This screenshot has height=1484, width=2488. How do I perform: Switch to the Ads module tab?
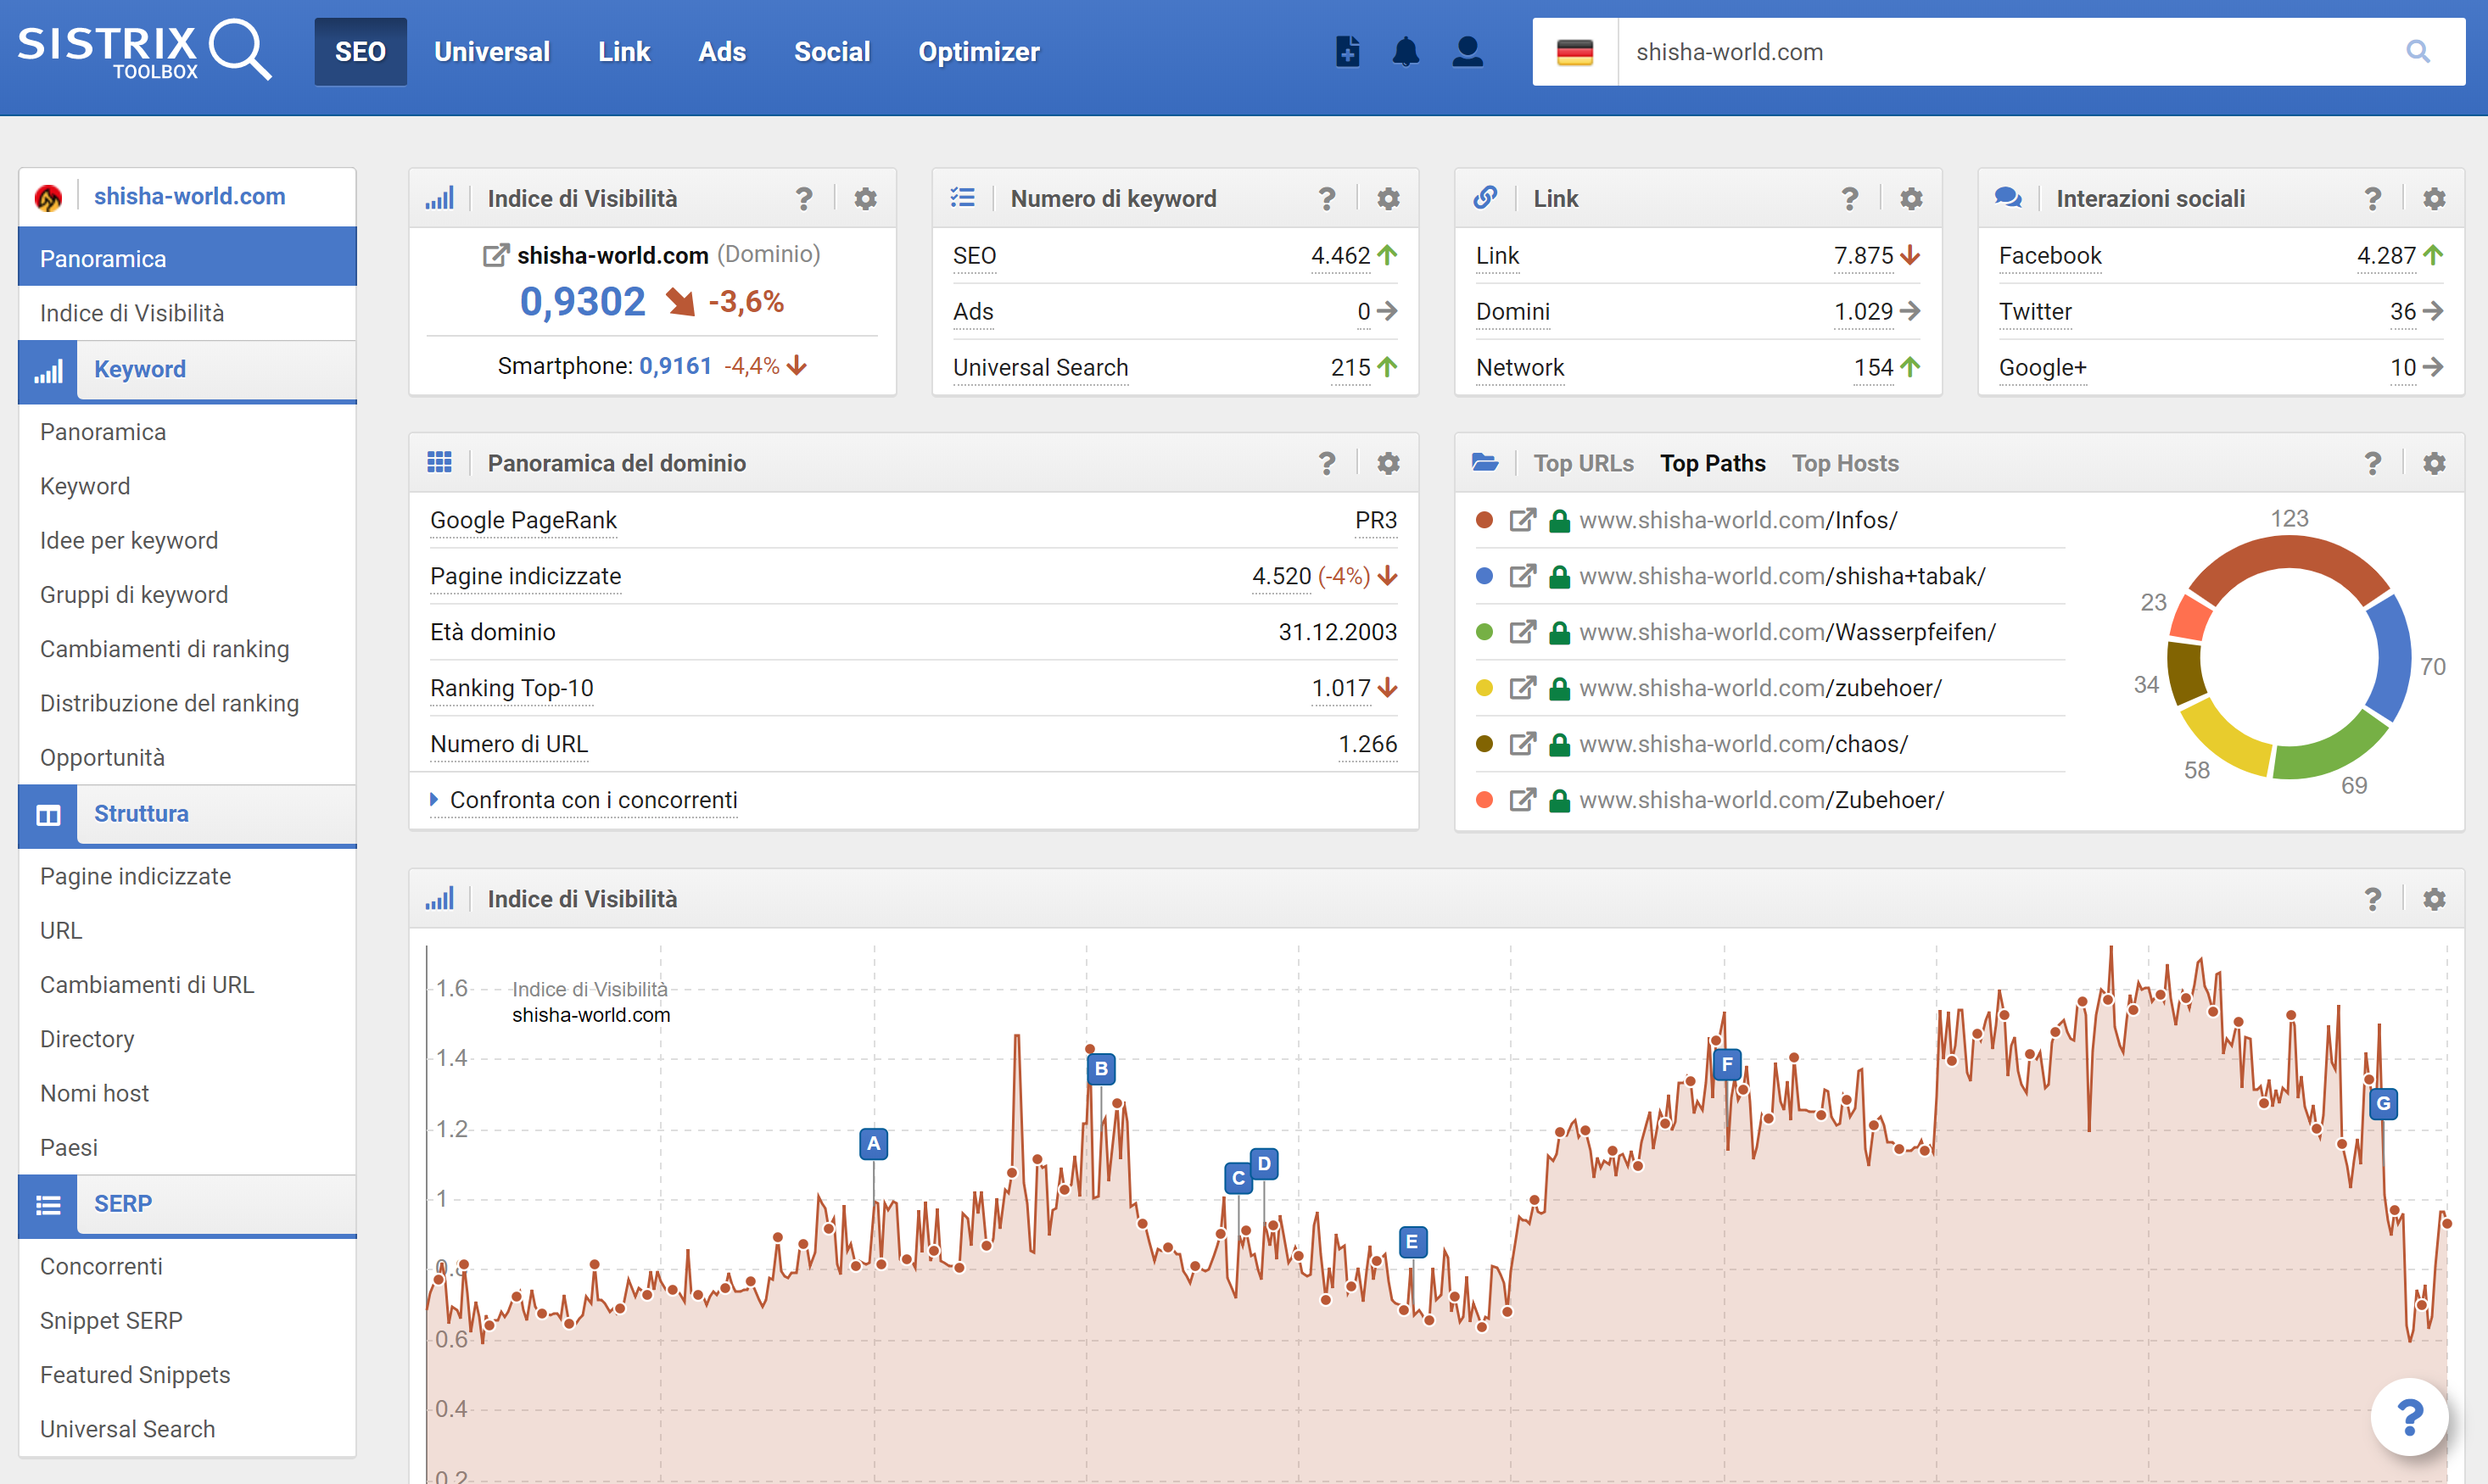coord(722,51)
